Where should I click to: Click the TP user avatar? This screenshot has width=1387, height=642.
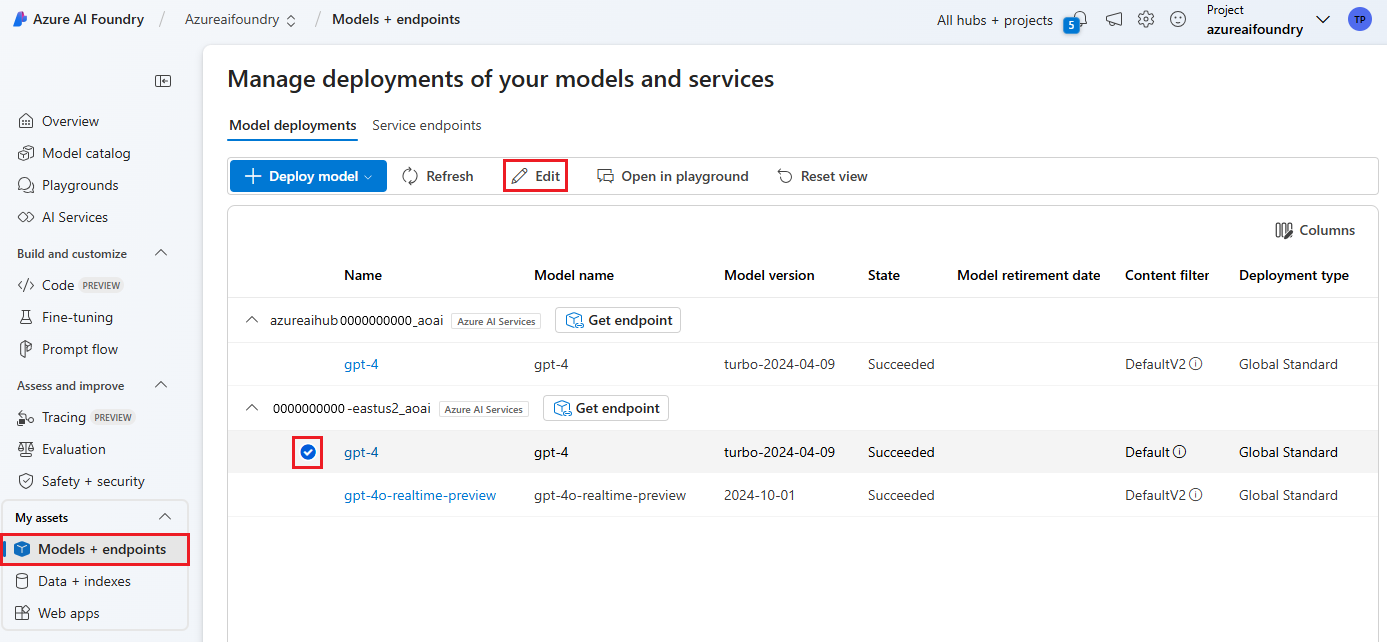tap(1359, 19)
